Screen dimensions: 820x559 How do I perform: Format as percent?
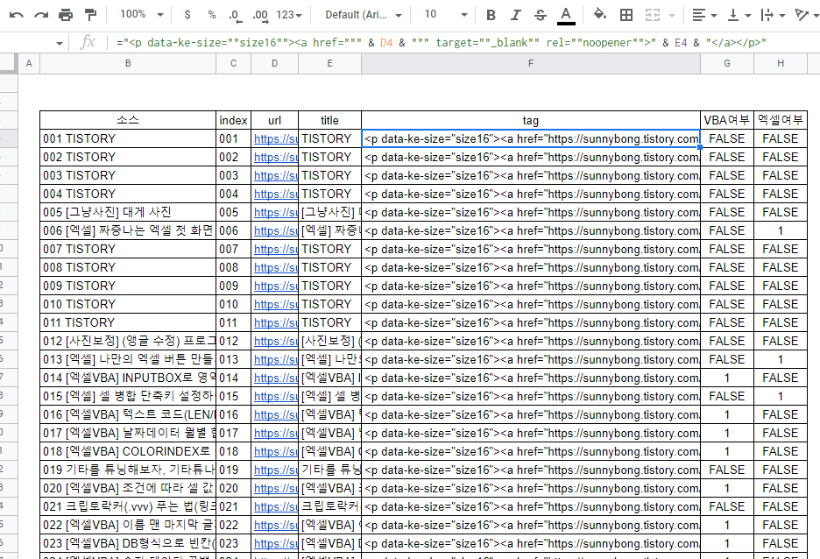click(212, 15)
